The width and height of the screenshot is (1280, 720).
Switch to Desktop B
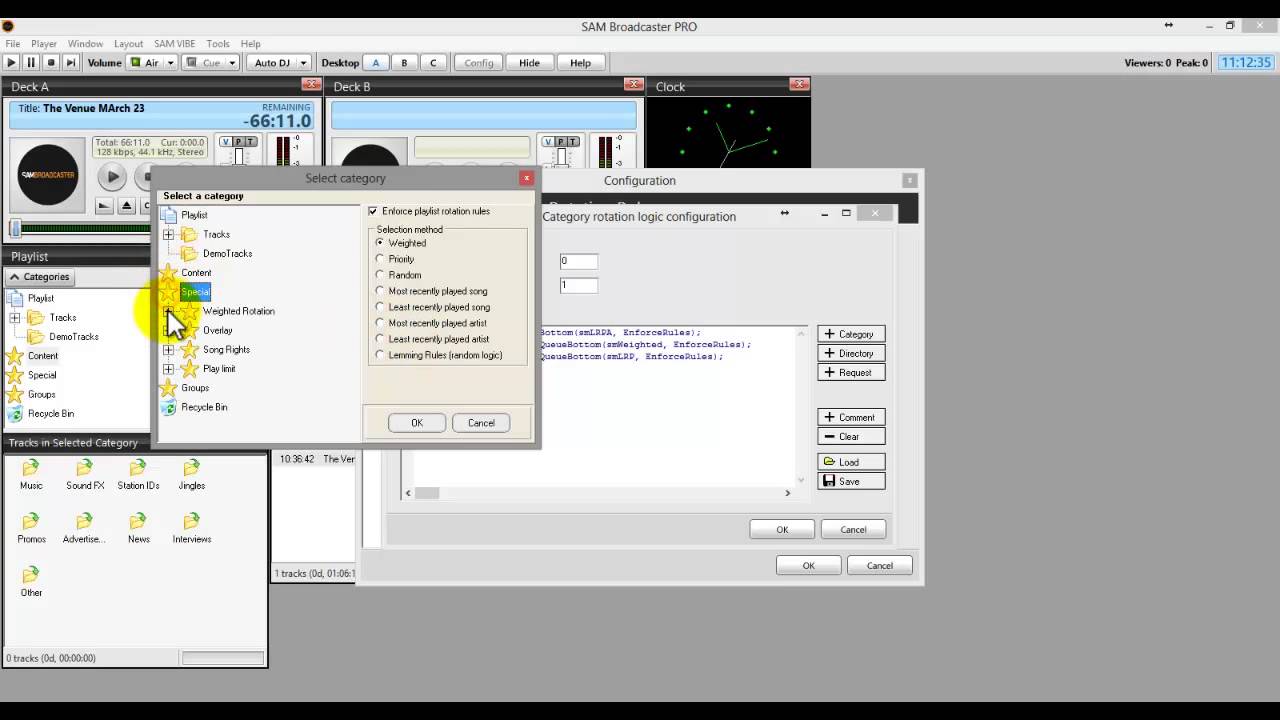(404, 62)
